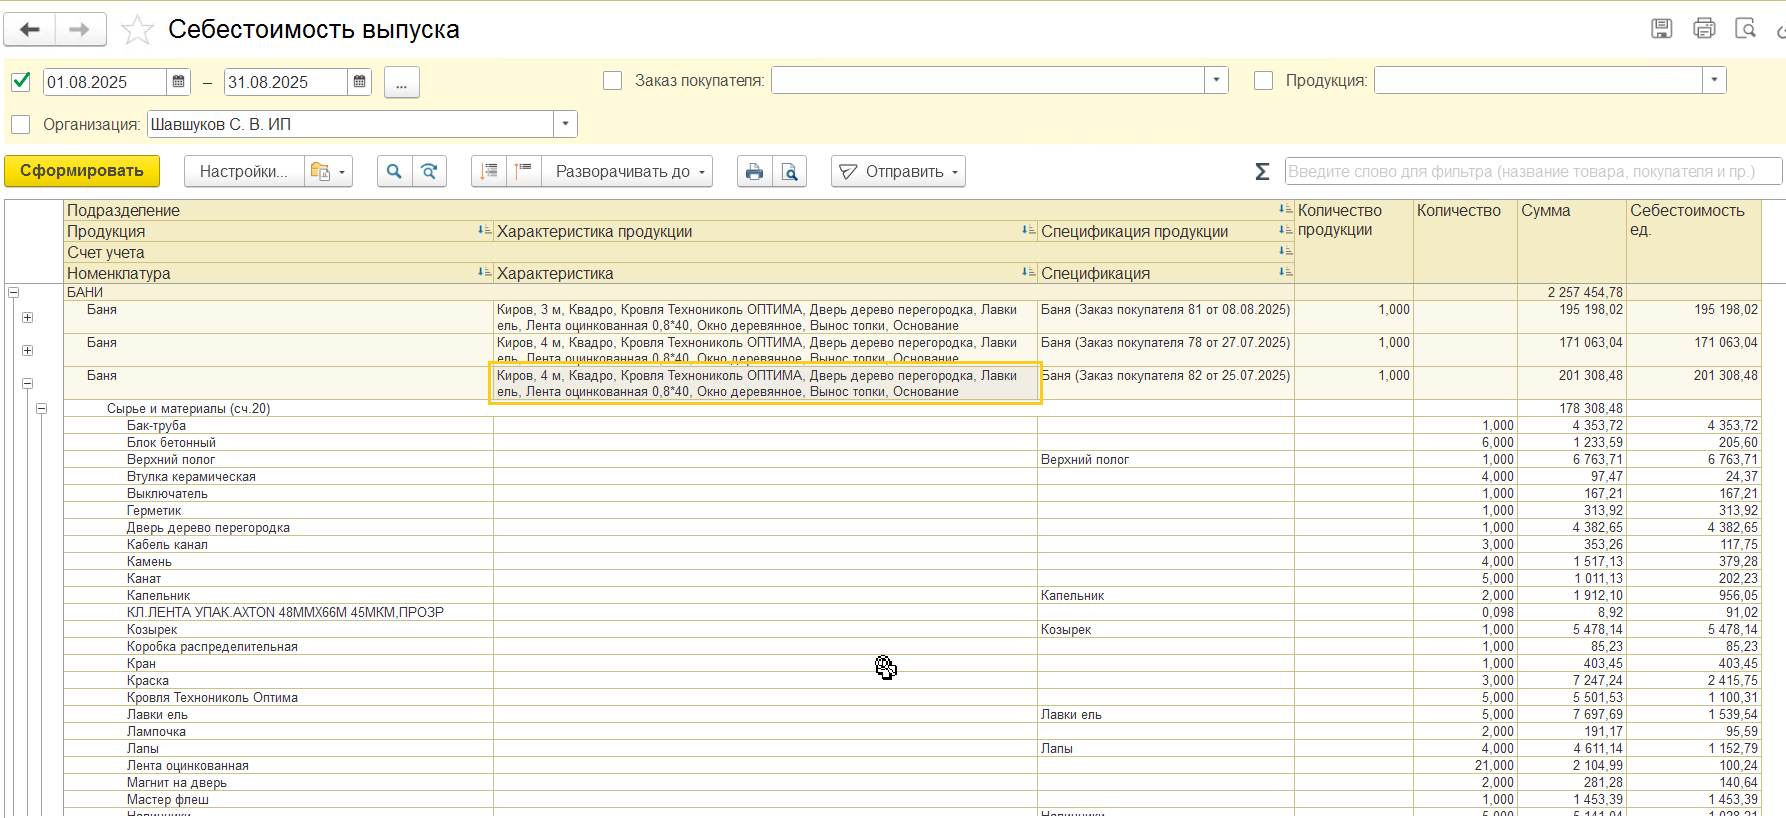1786x818 pixels.
Task: Tick the Заказ покупателя checkbox
Action: (x=613, y=81)
